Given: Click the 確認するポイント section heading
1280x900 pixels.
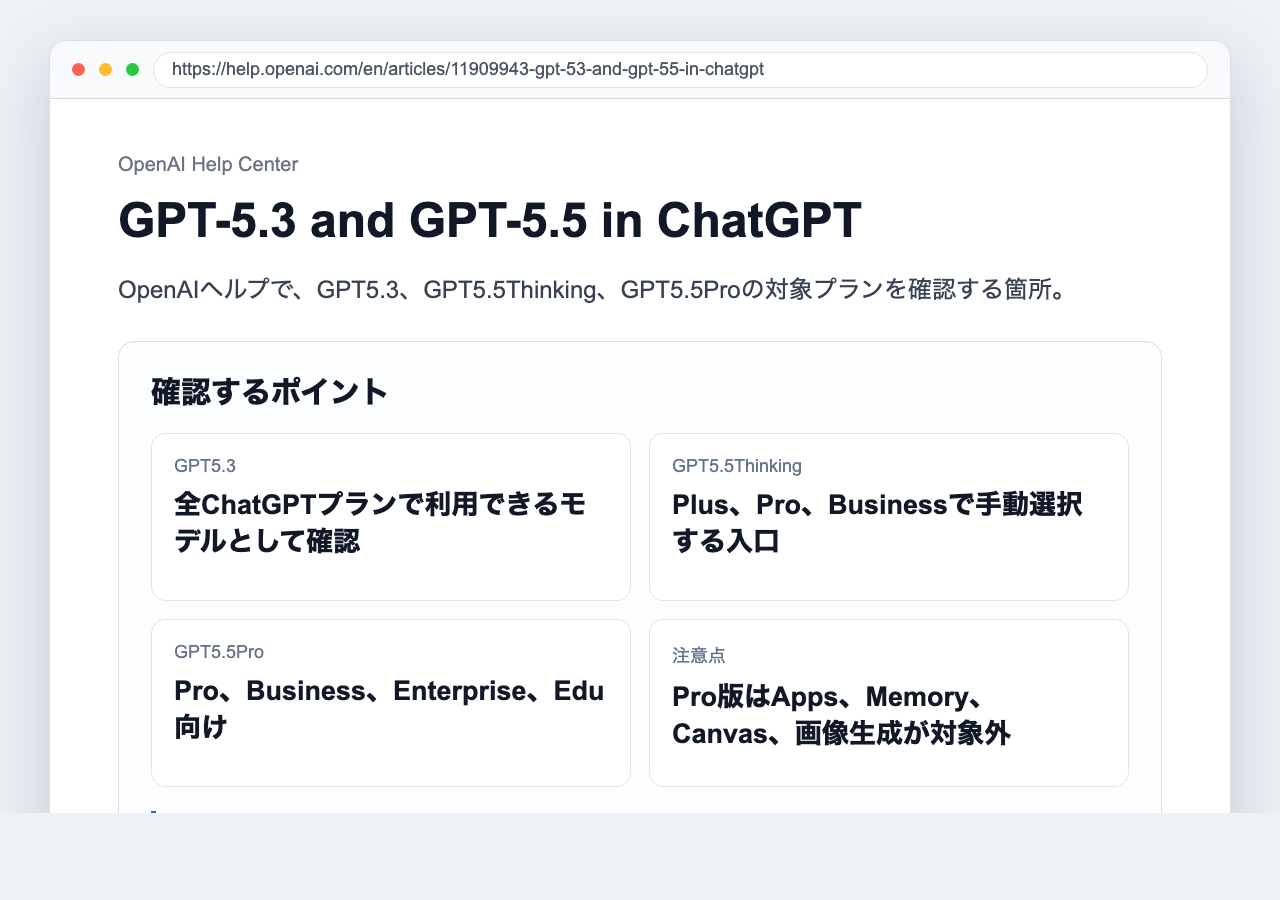Looking at the screenshot, I should coord(270,392).
